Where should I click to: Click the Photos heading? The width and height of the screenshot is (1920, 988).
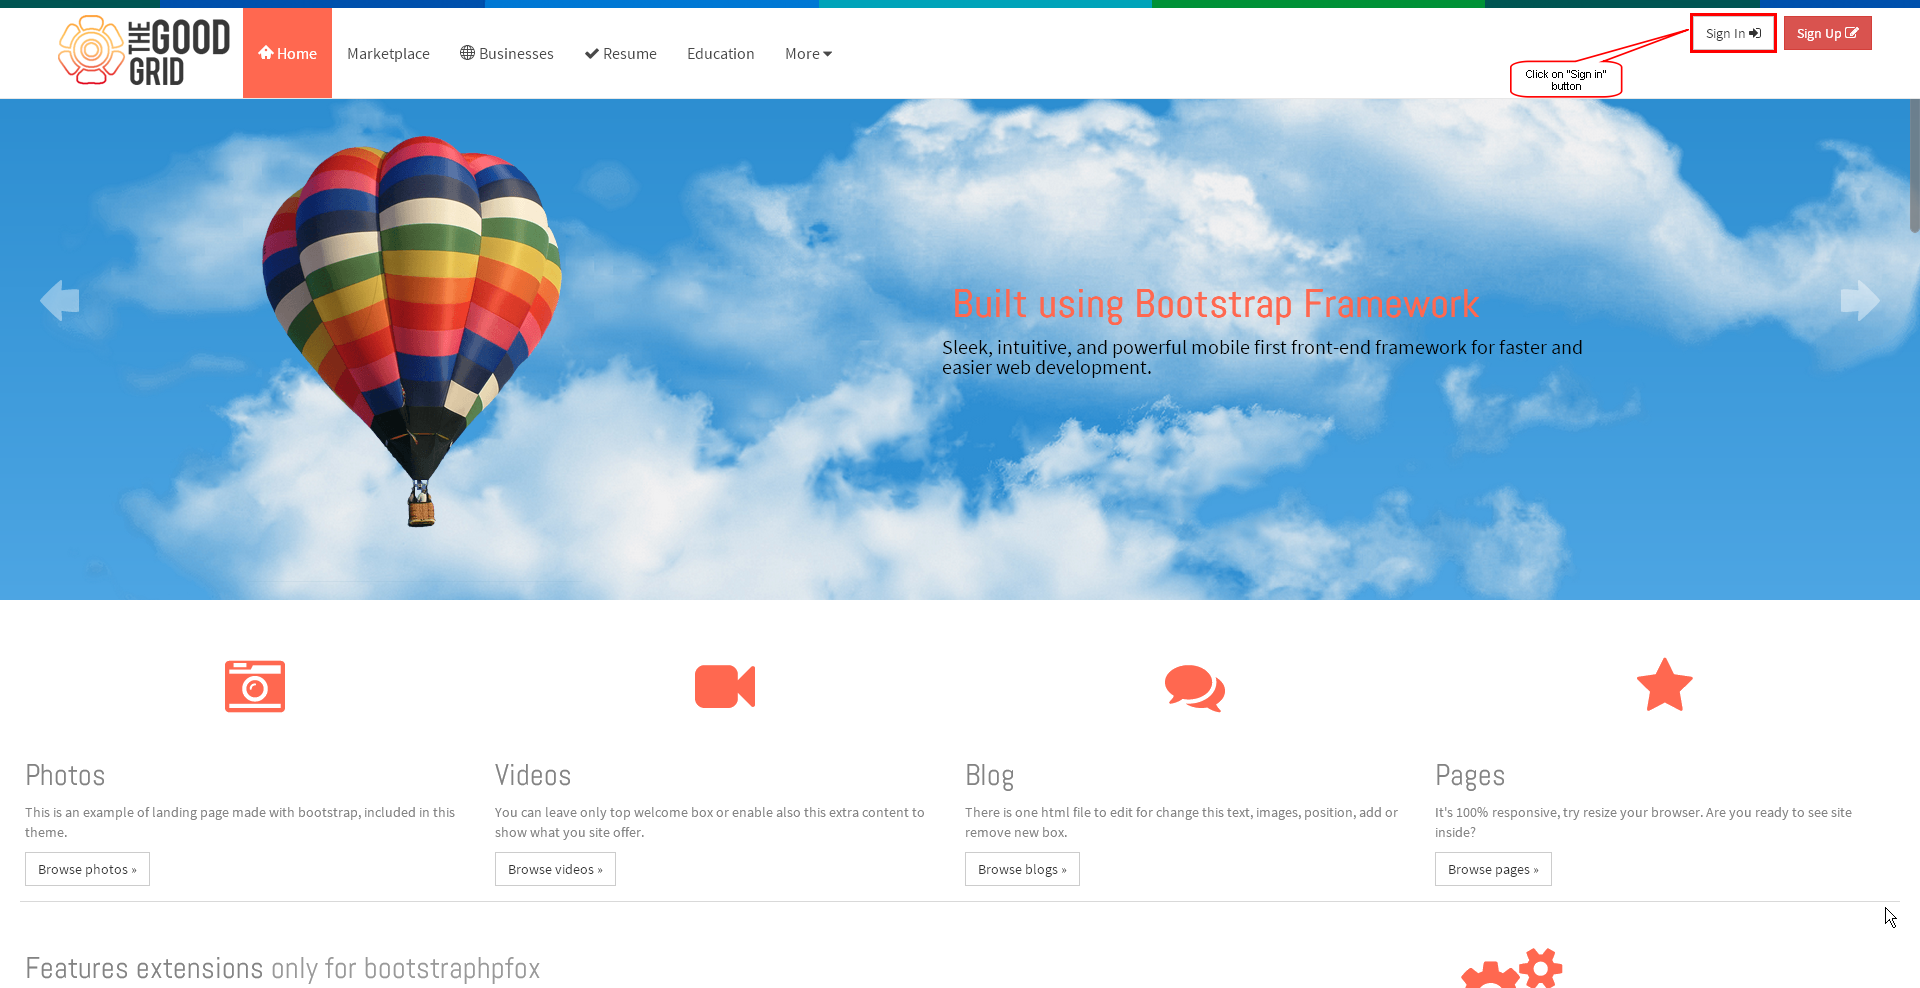tap(65, 775)
